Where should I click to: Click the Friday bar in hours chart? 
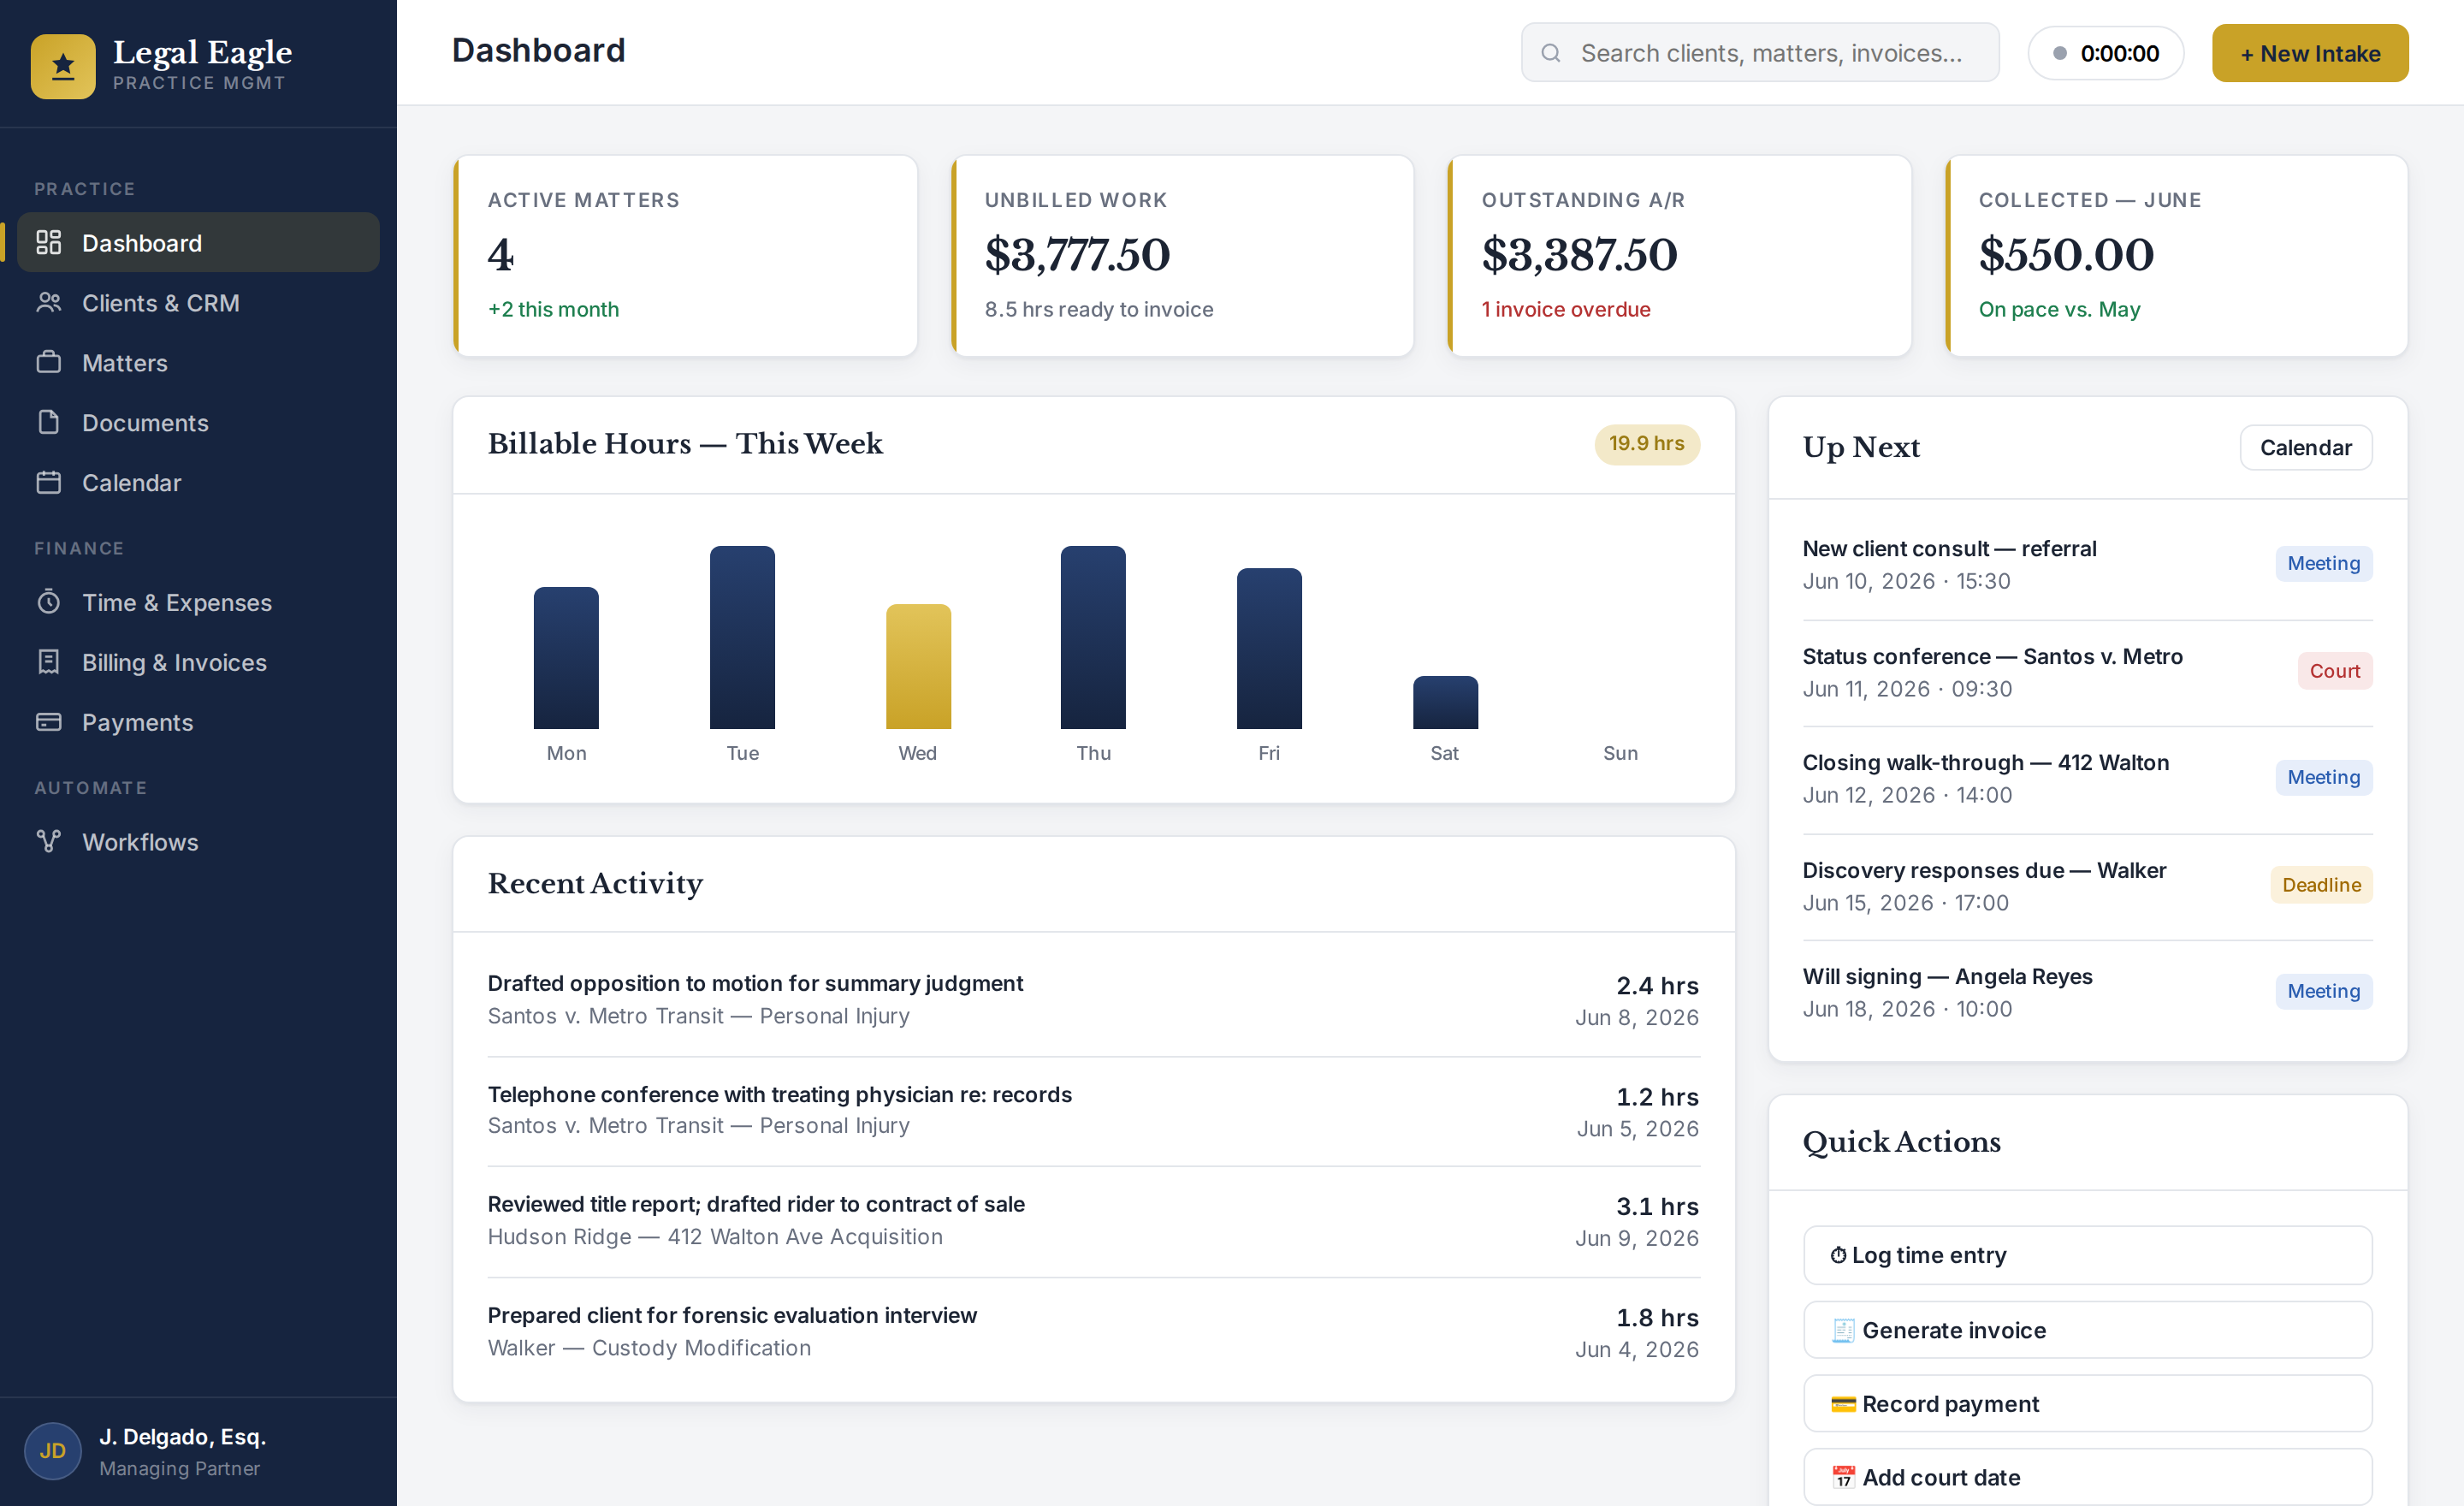(1269, 648)
